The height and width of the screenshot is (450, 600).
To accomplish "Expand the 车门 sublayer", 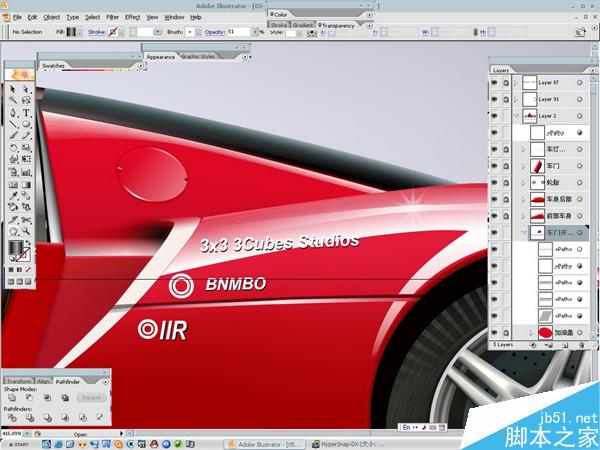I will point(524,165).
